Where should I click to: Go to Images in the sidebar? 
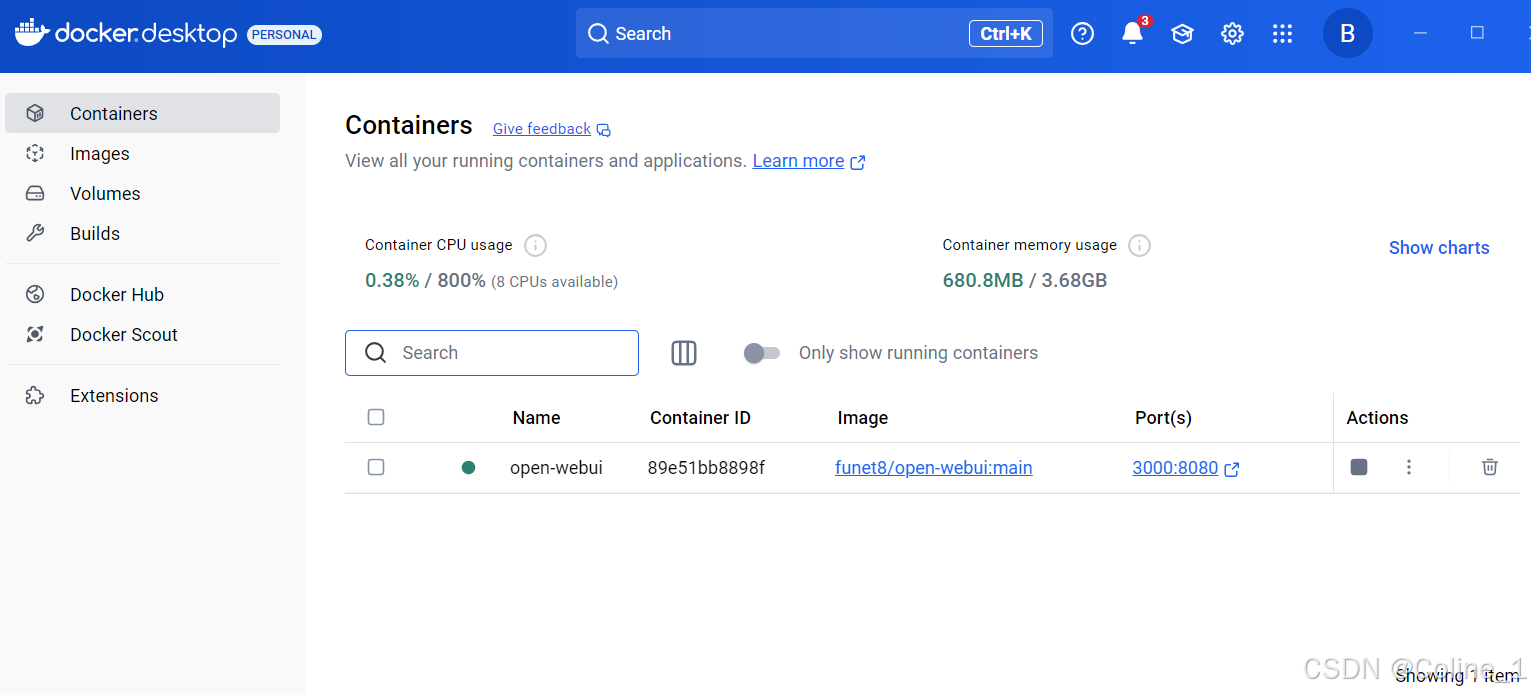point(142,153)
